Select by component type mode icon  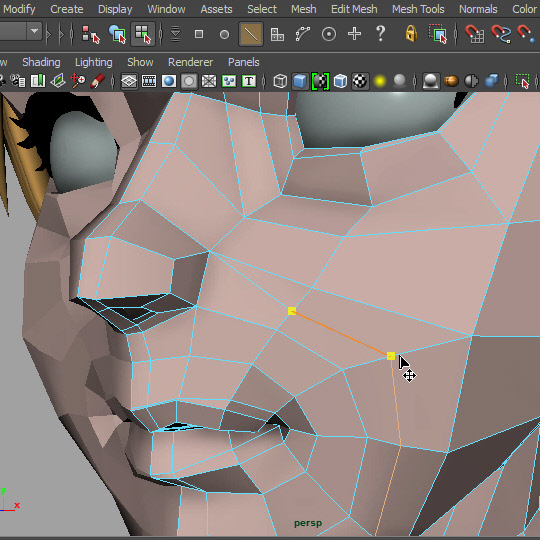click(x=143, y=34)
